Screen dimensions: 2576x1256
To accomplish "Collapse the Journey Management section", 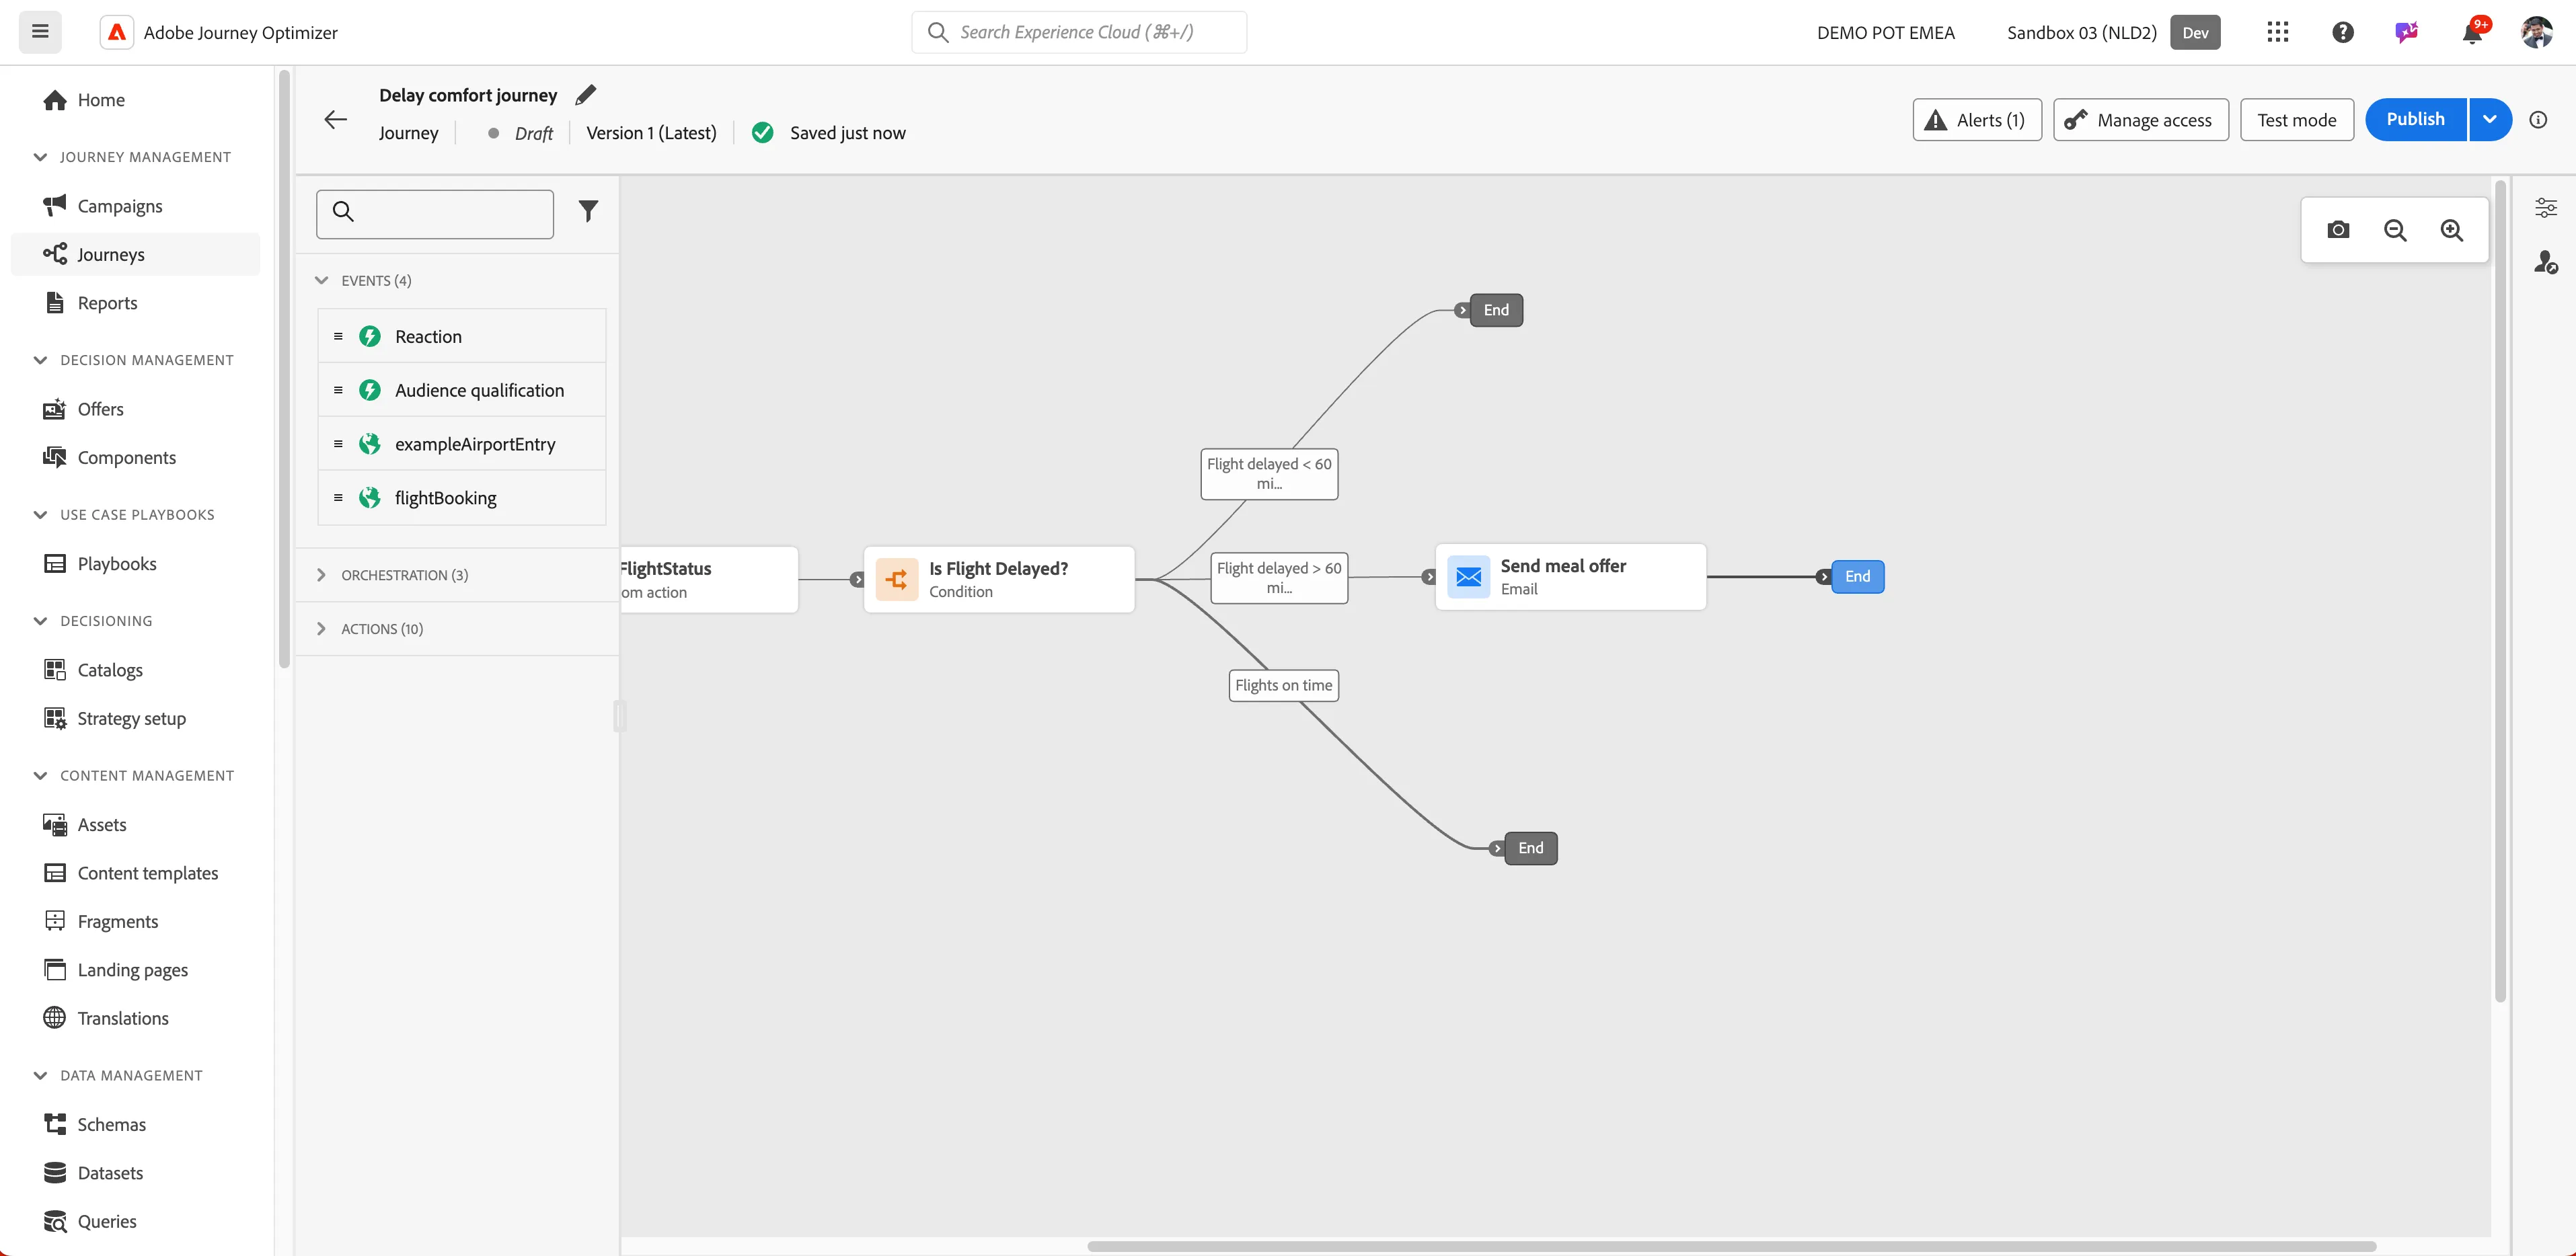I will coord(40,157).
